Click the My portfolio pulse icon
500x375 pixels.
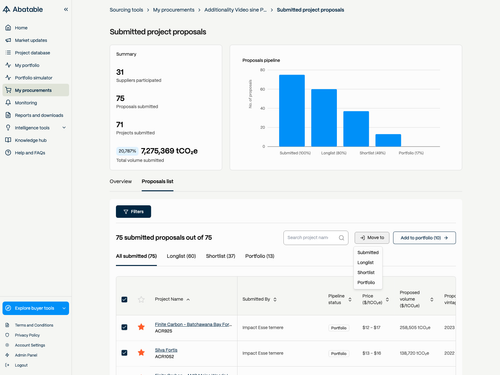pyautogui.click(x=8, y=65)
